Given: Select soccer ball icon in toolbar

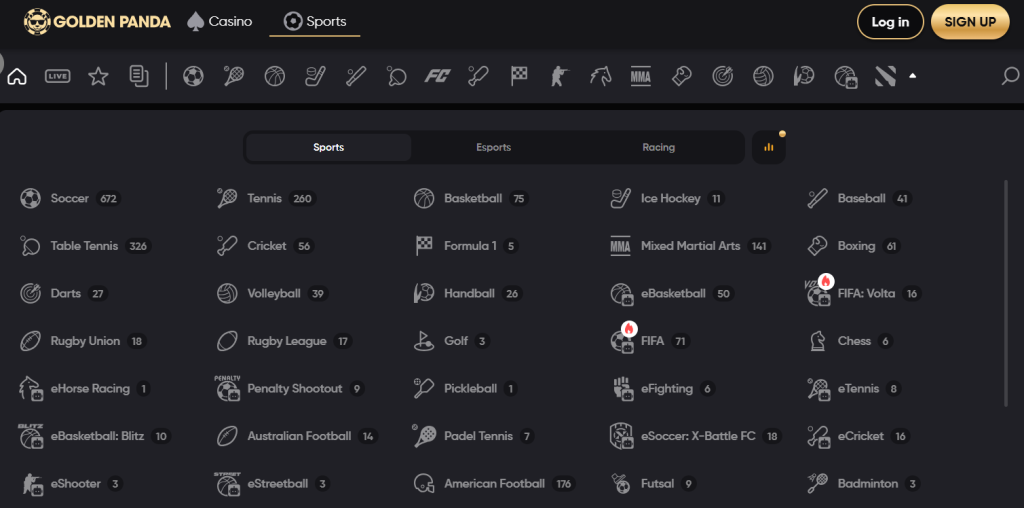Looking at the screenshot, I should [193, 76].
